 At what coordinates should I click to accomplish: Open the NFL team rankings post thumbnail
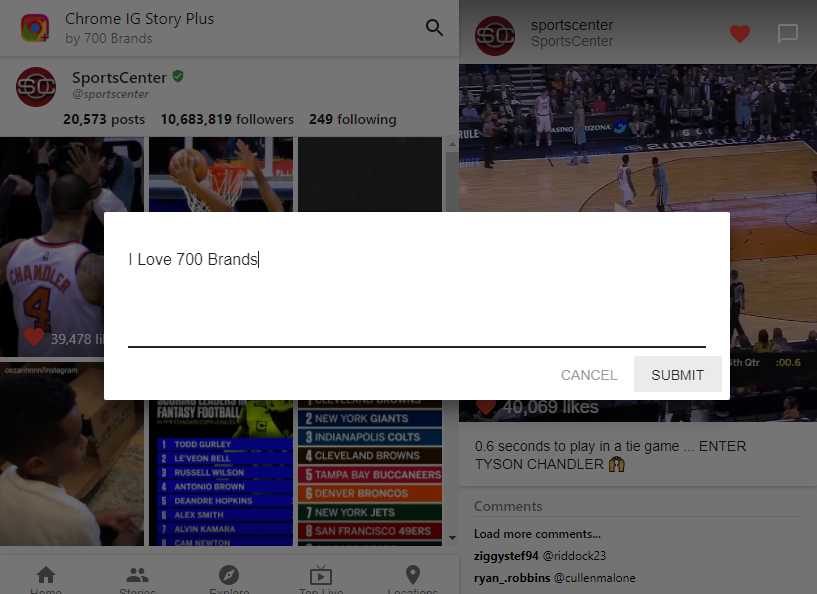pos(370,473)
